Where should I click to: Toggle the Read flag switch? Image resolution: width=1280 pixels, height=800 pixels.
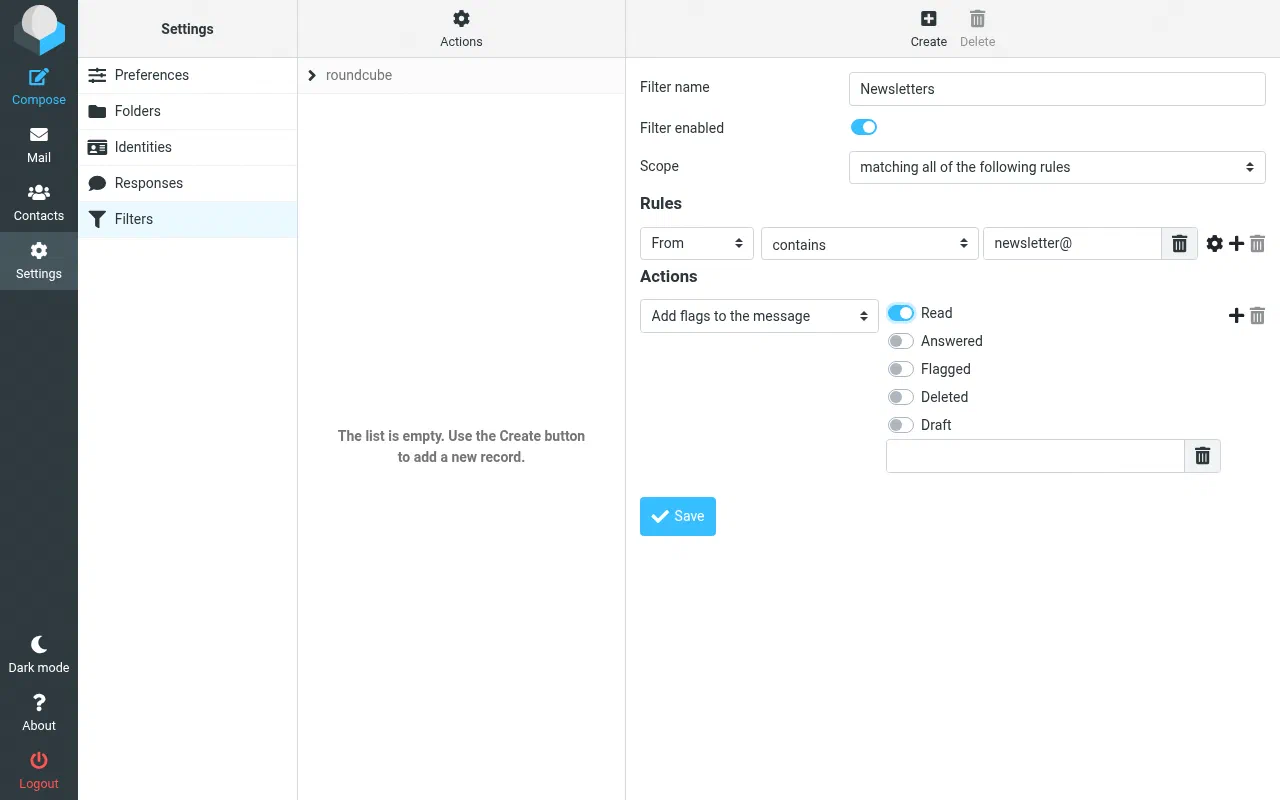pos(901,313)
